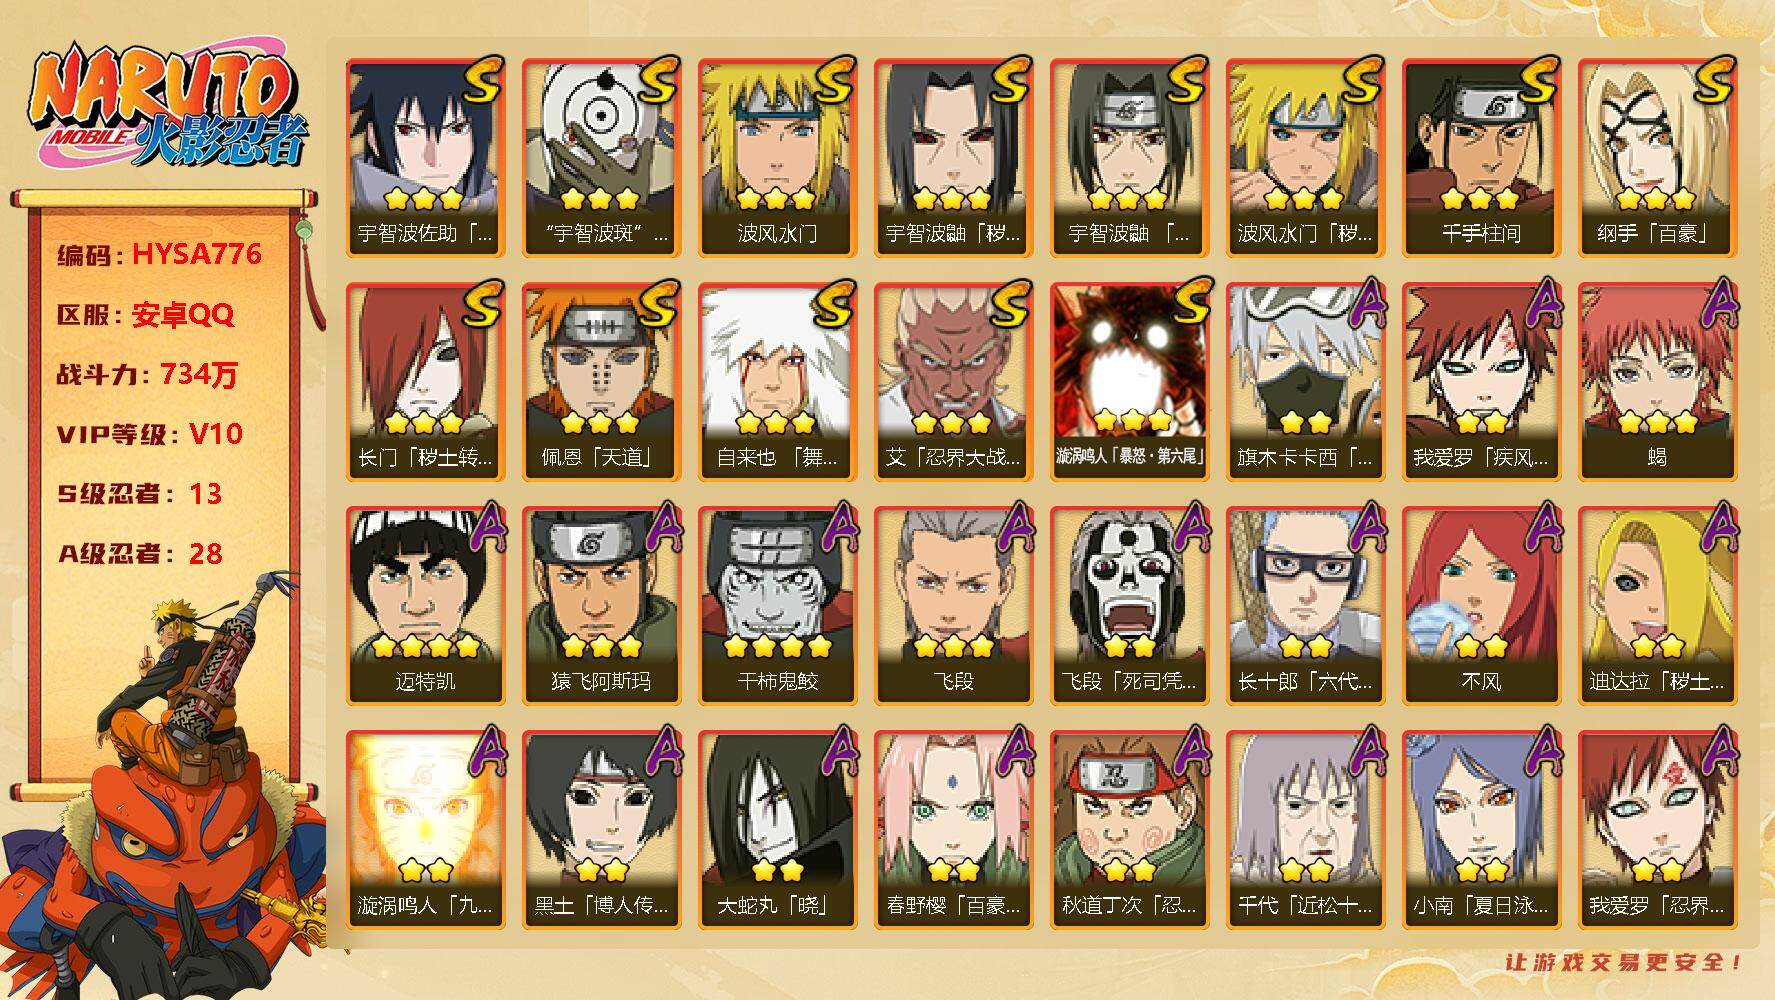Click the 佩恩「天道」 ninja portrait
The width and height of the screenshot is (1775, 1000).
[601, 382]
